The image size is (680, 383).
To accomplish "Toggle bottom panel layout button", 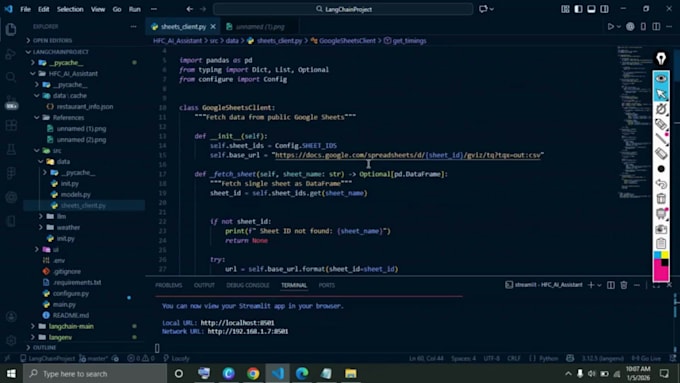I will coord(591,9).
